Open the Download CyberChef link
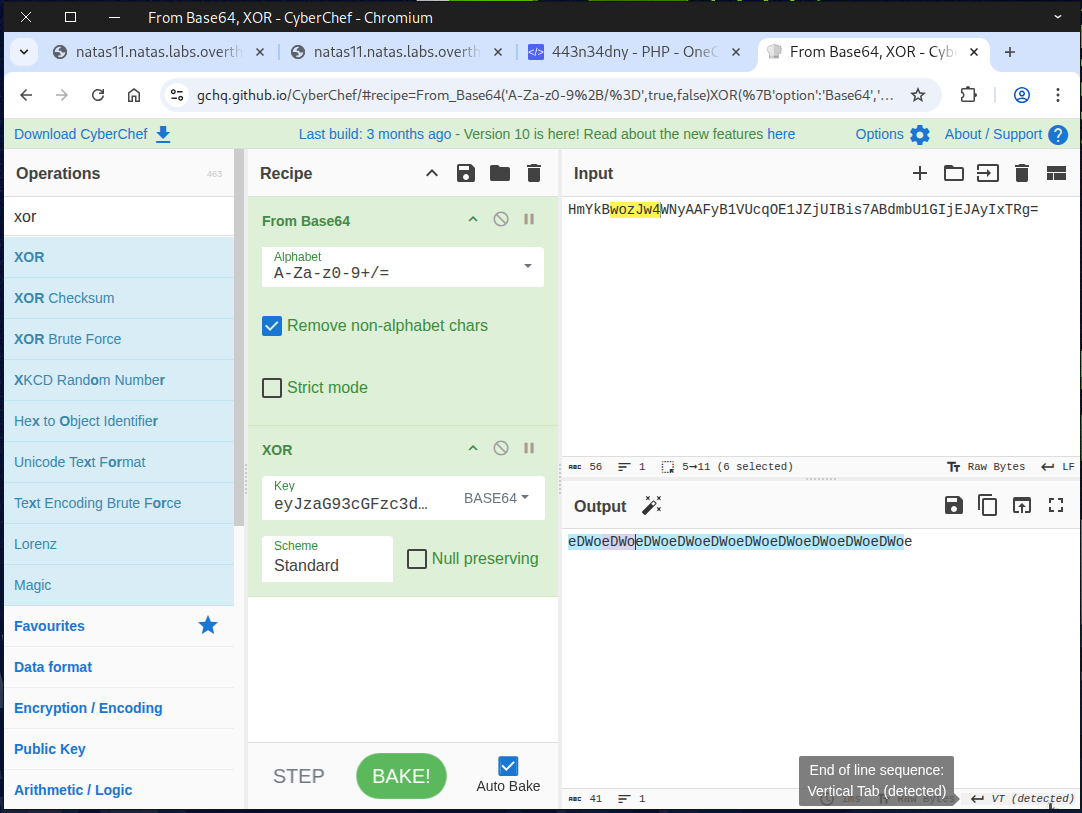The image size is (1082, 813). [92, 134]
